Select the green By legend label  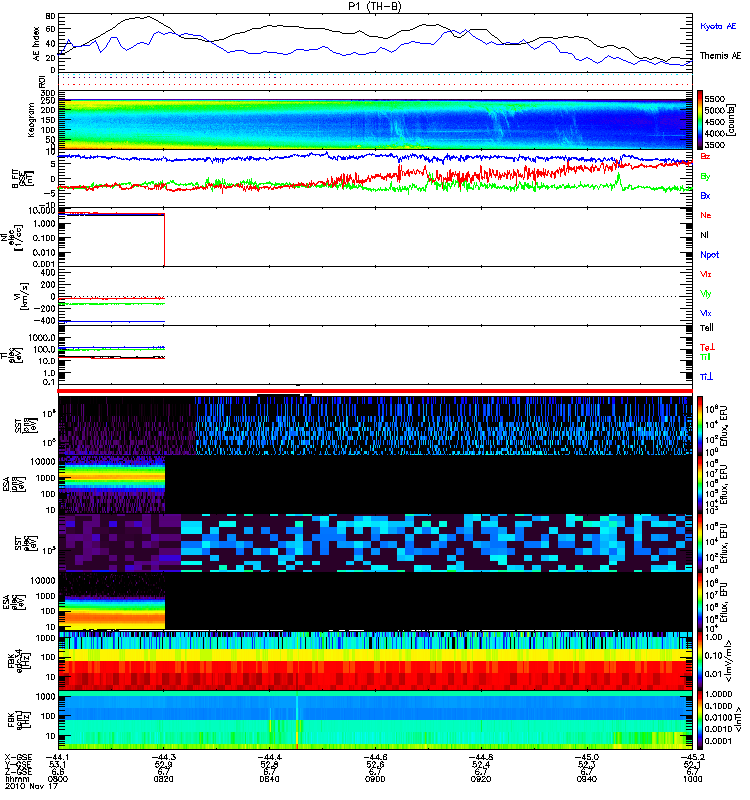click(x=705, y=177)
